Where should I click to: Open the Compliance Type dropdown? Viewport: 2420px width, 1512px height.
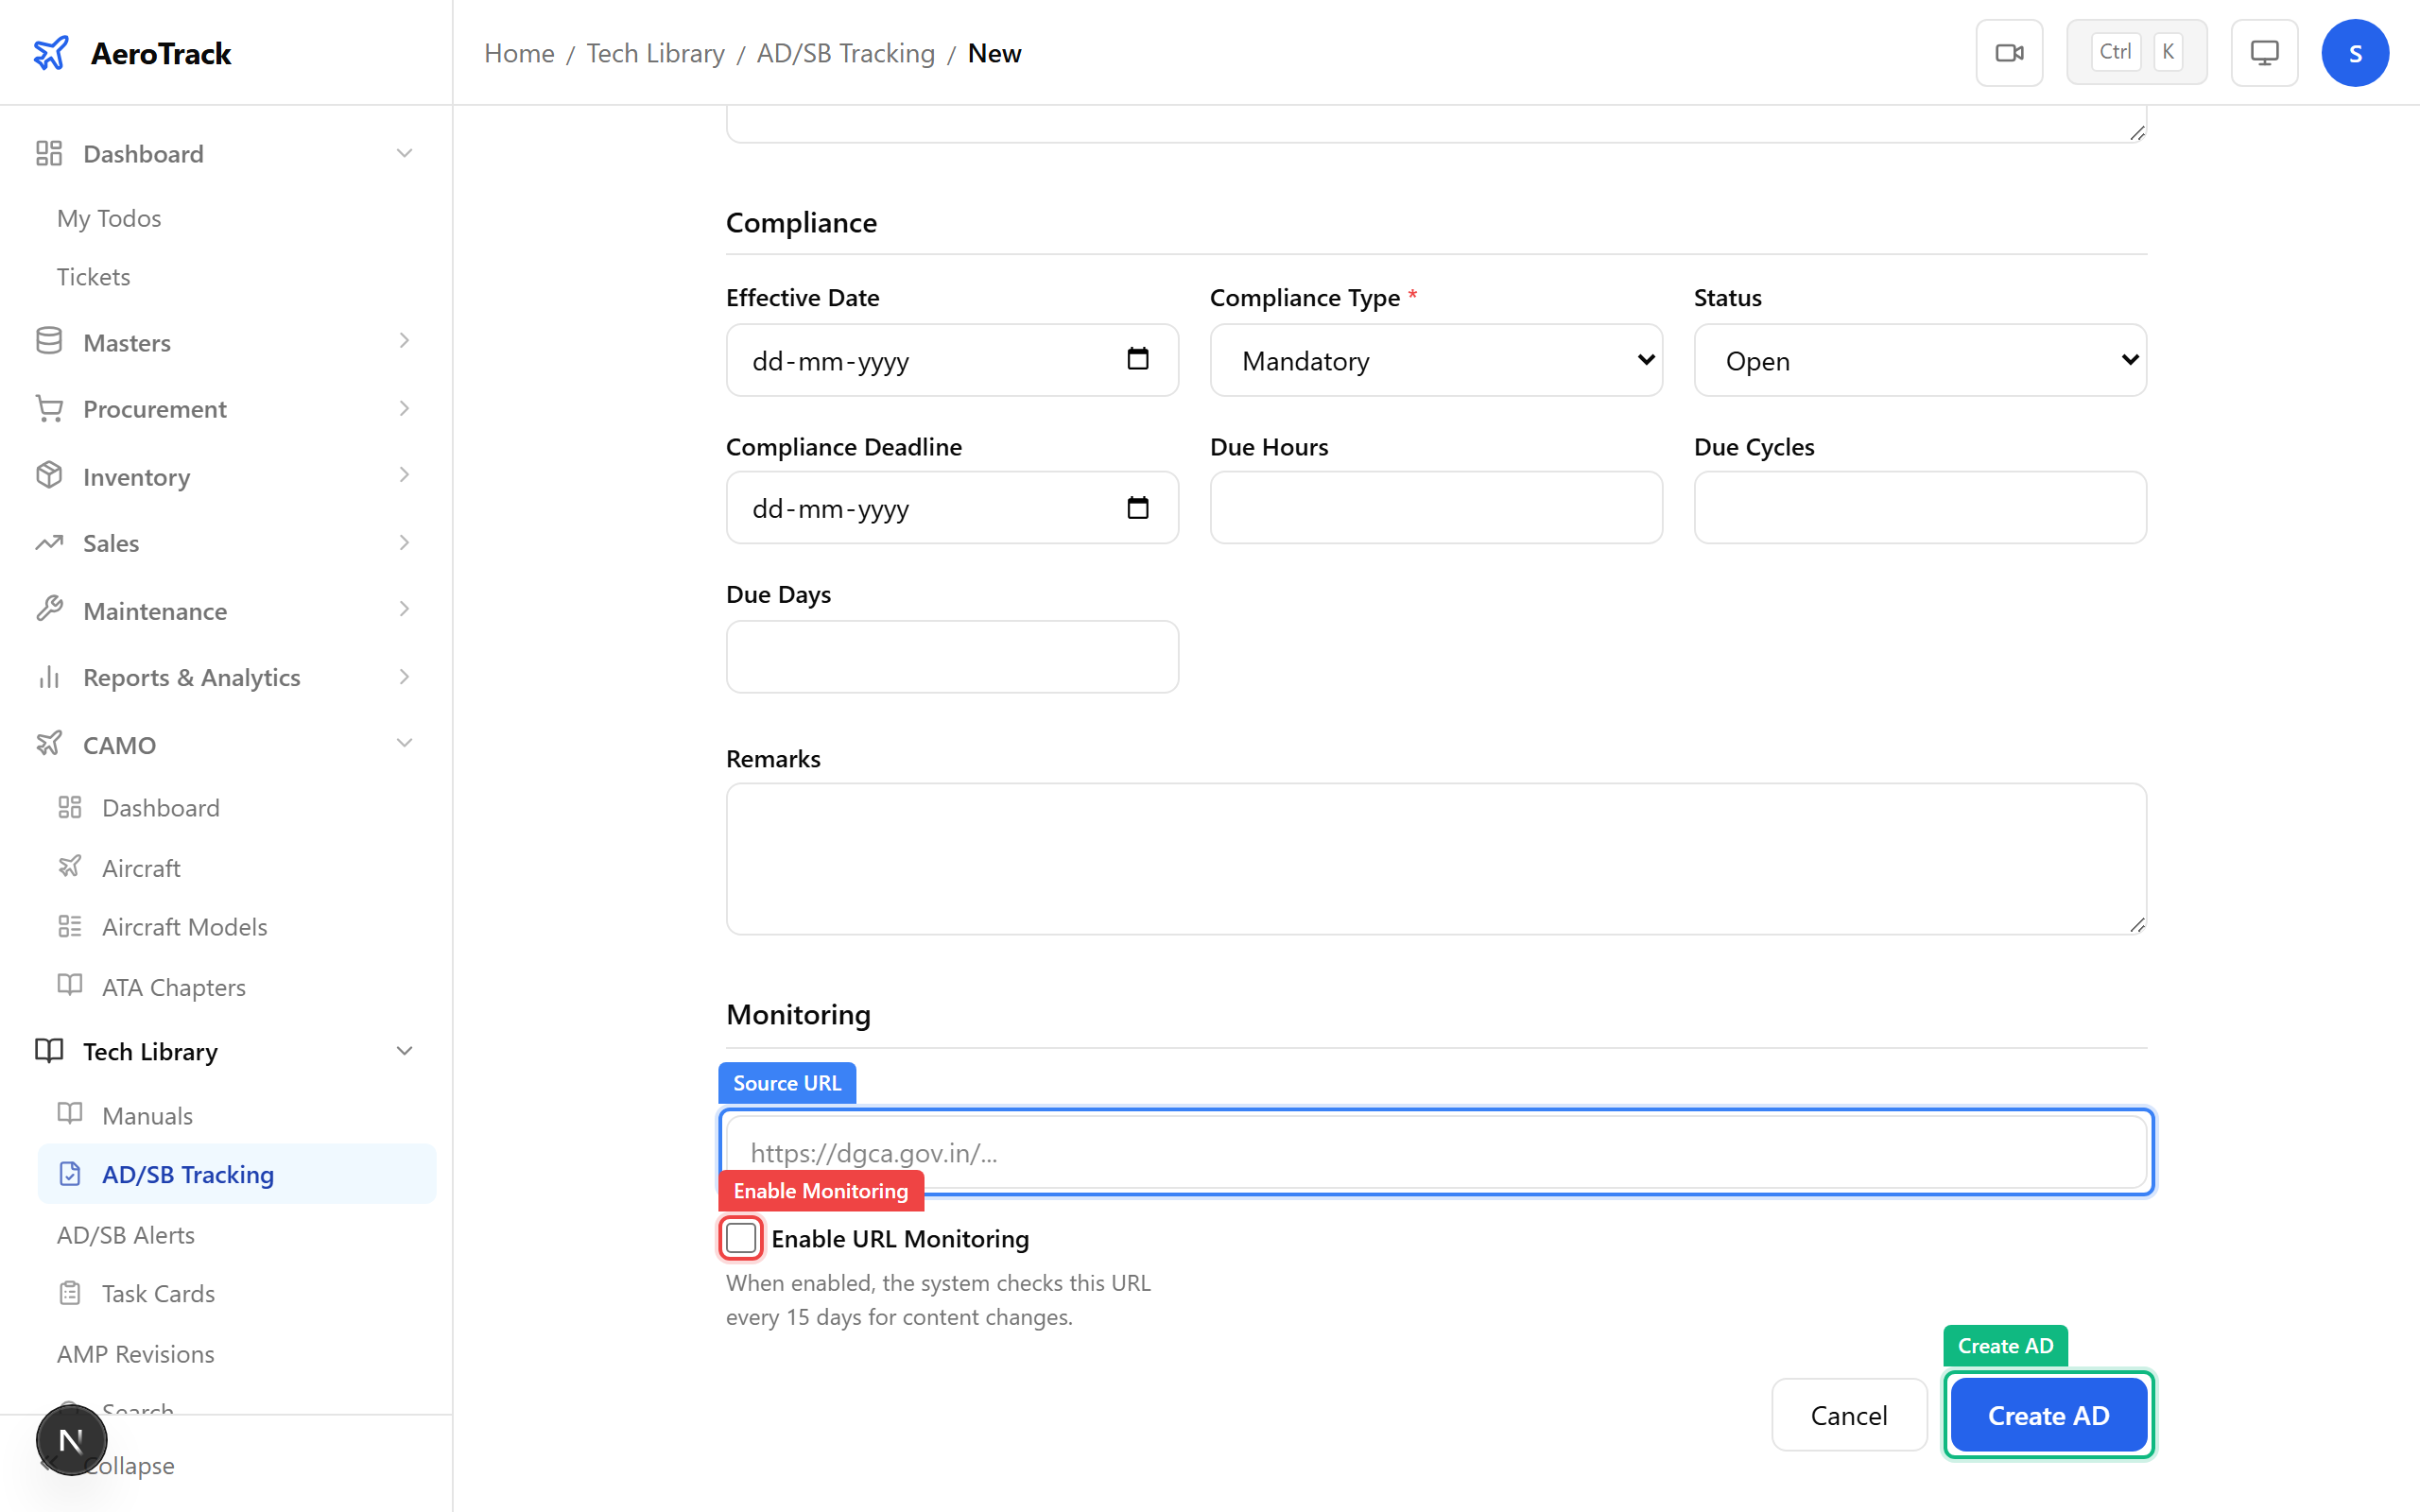(1435, 360)
